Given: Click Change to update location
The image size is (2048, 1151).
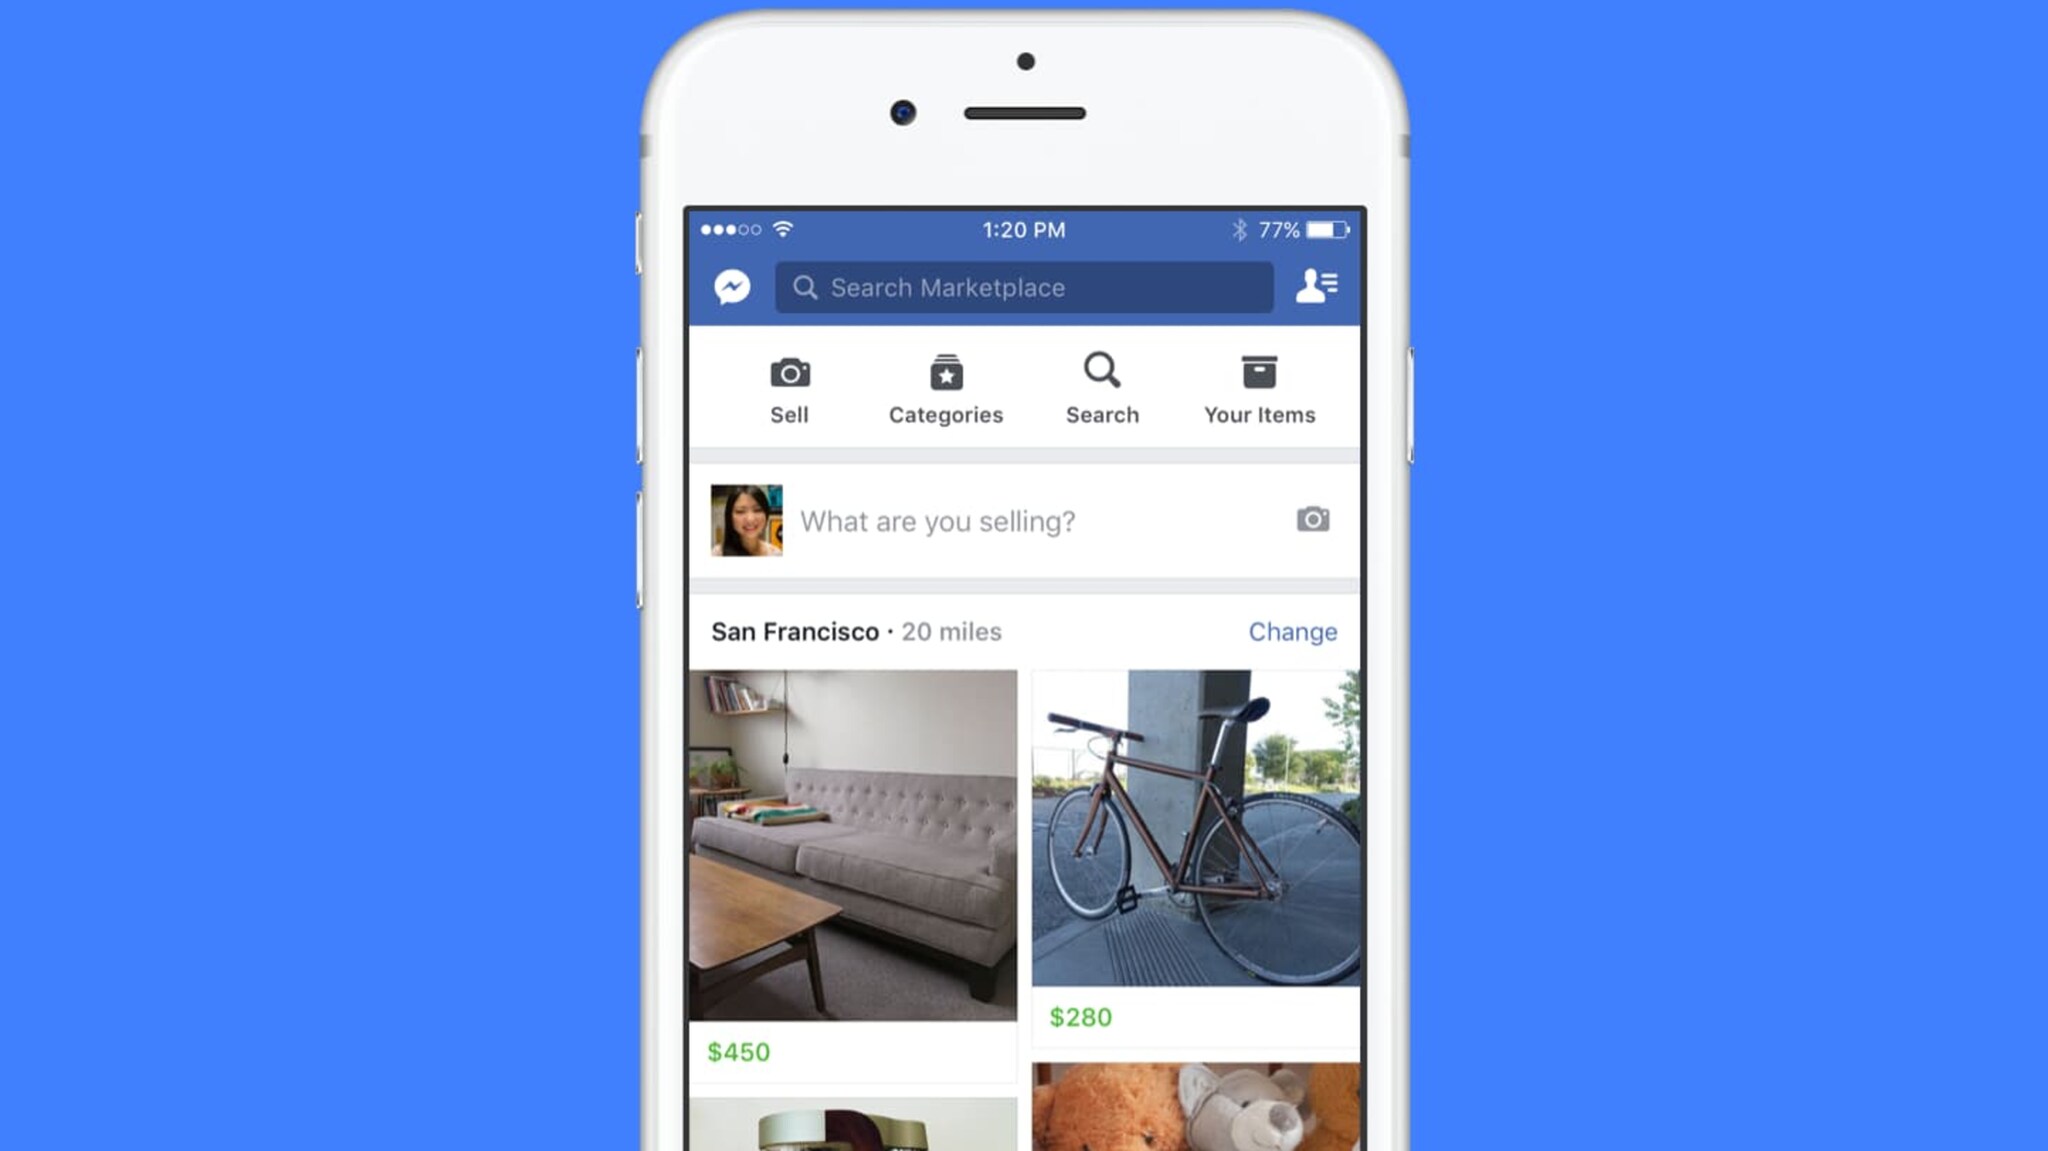Looking at the screenshot, I should click(1291, 630).
